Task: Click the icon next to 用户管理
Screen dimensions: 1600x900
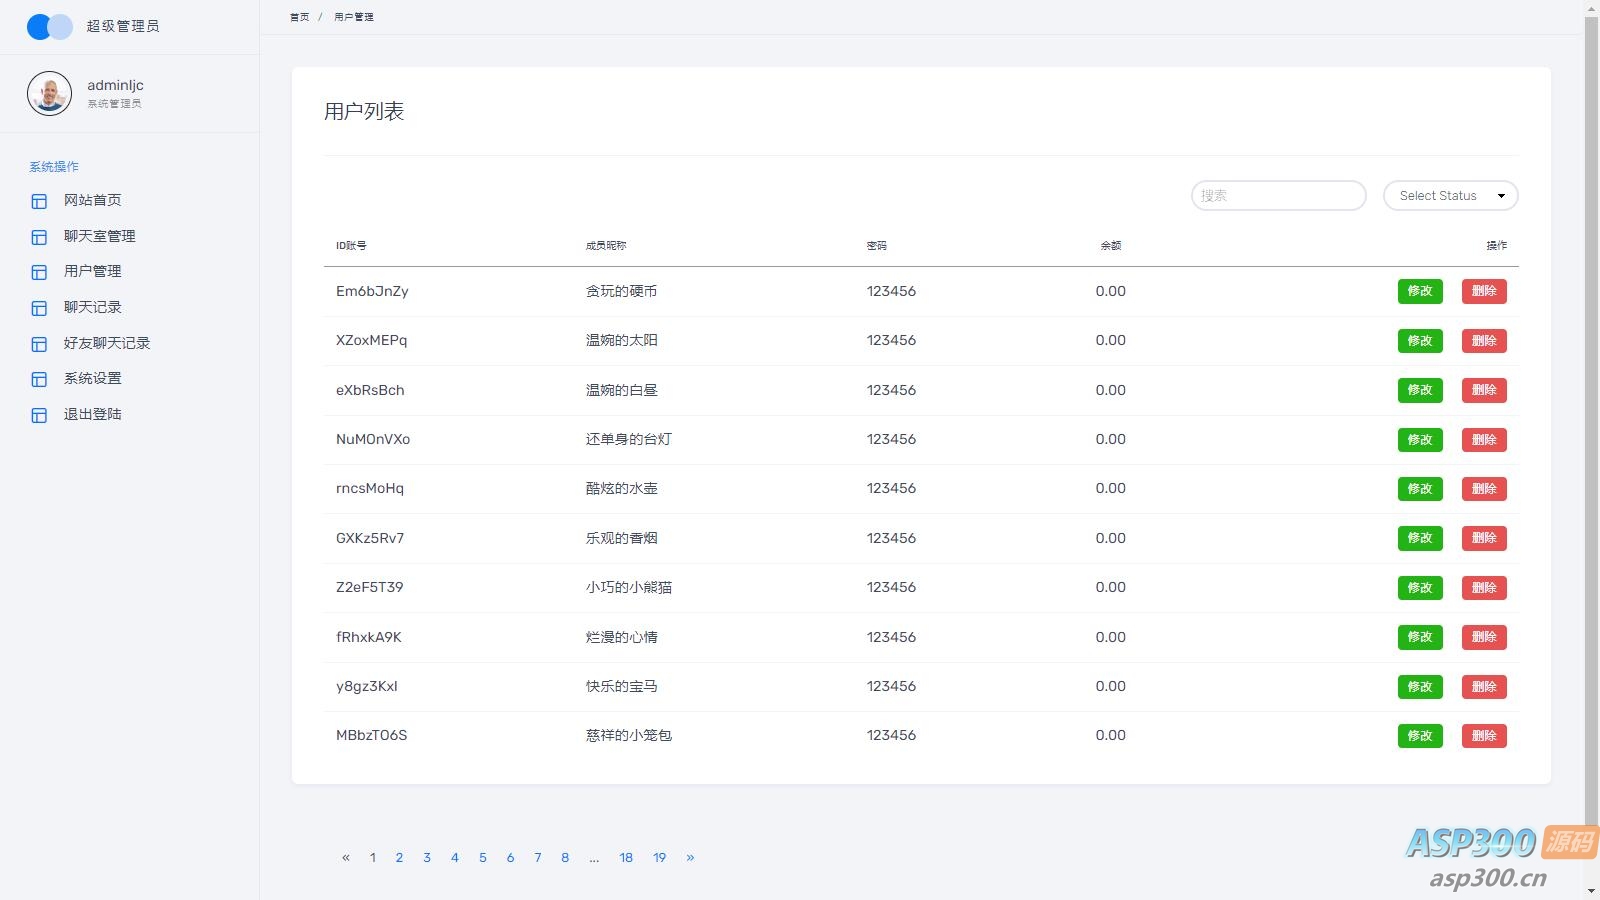Action: (39, 272)
